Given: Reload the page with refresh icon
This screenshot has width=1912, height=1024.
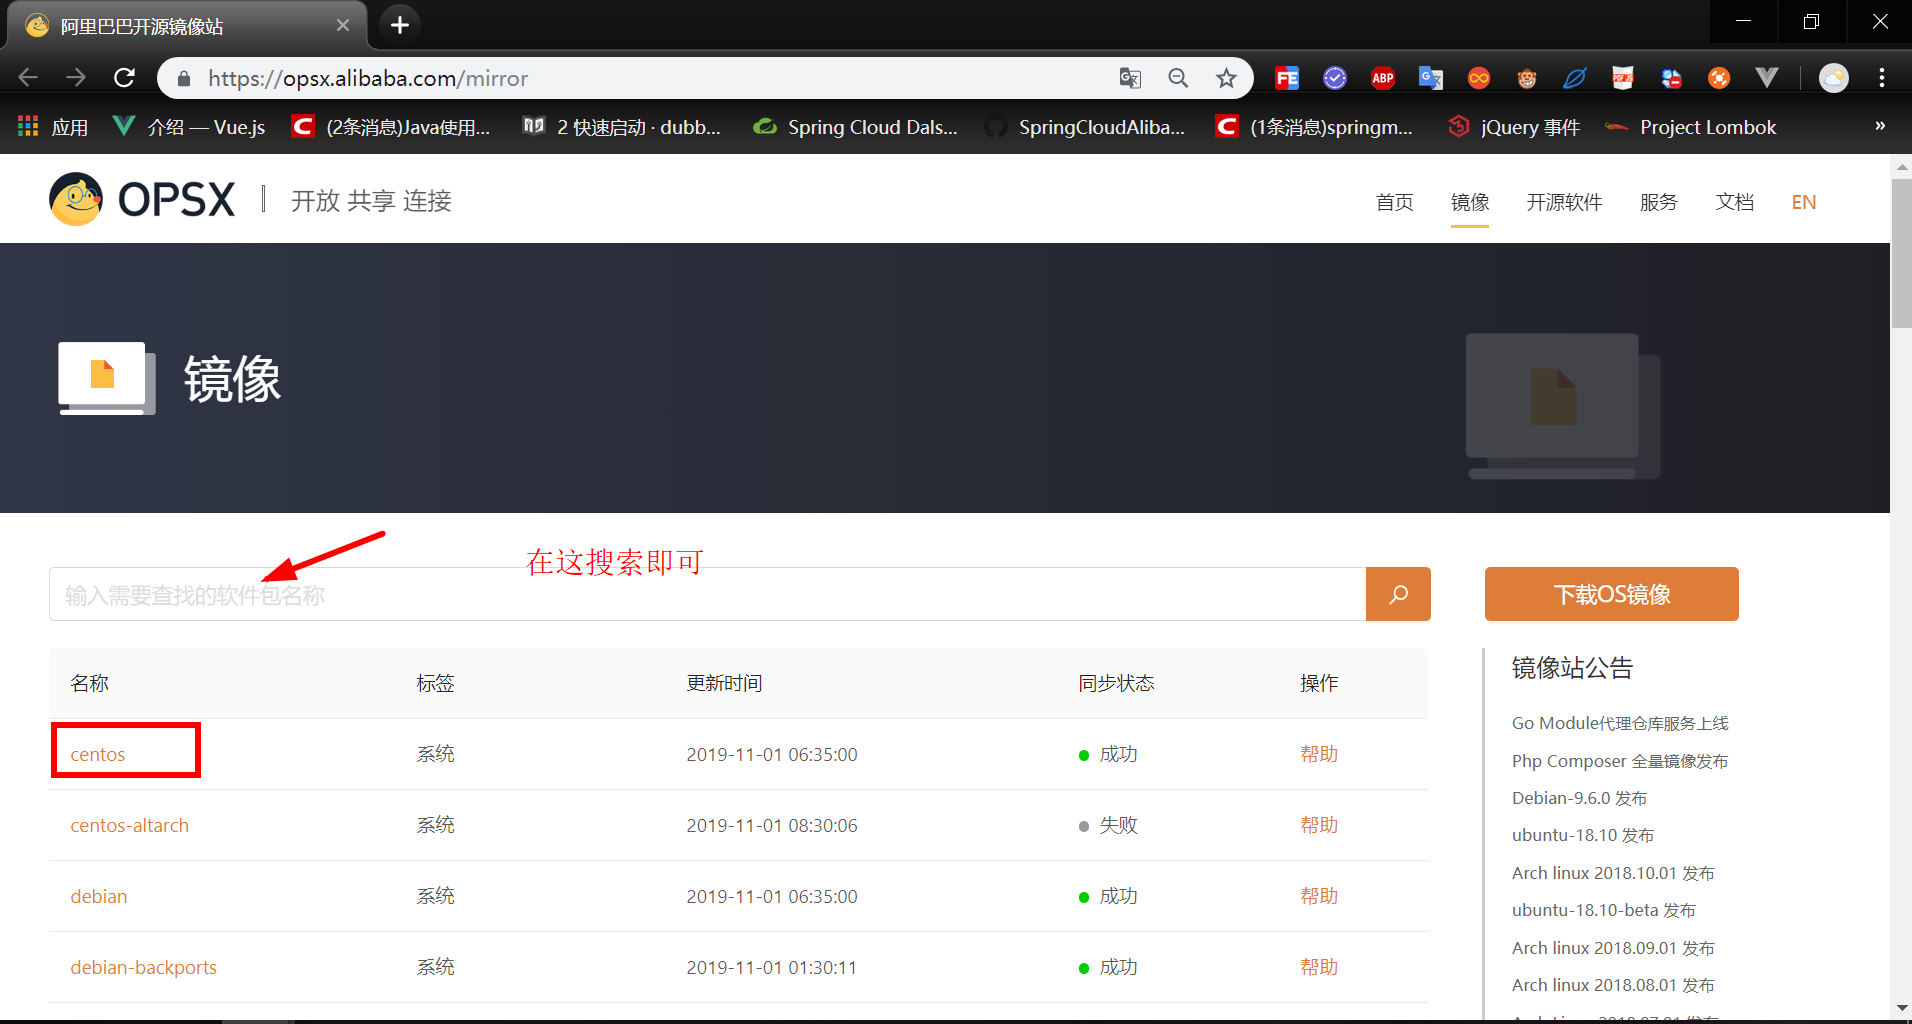Looking at the screenshot, I should click(x=124, y=78).
